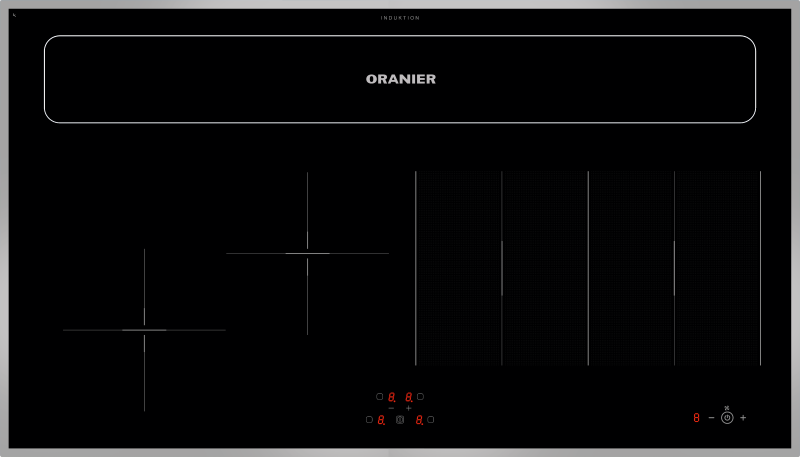Tap the lower-left red zone level display

pos(381,420)
